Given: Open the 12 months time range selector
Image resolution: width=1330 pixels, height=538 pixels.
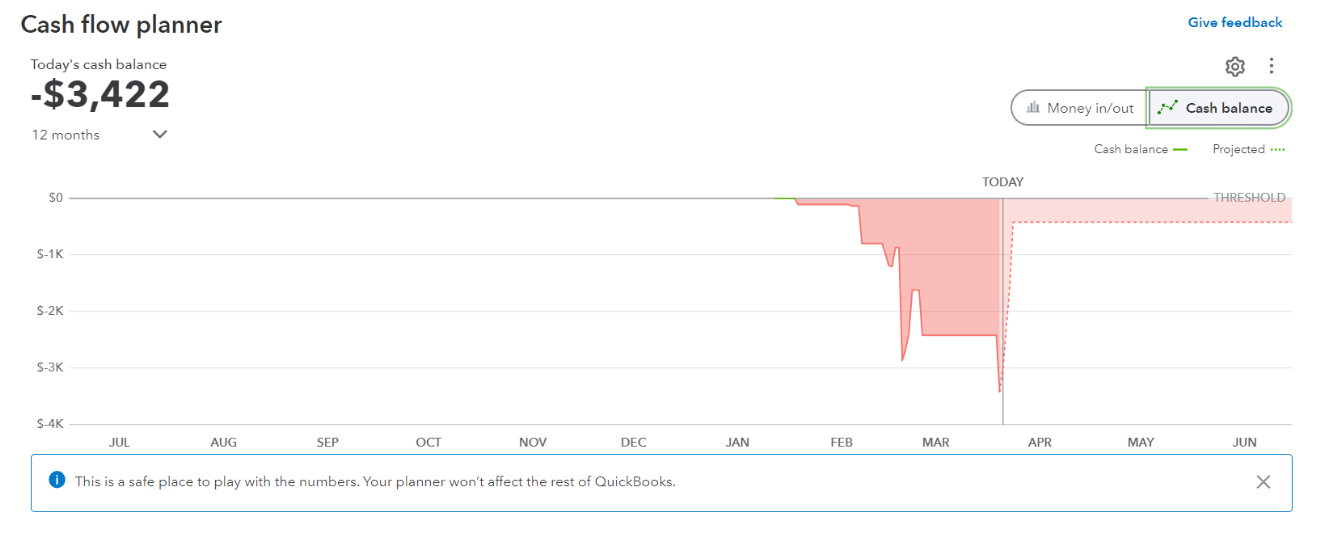Looking at the screenshot, I should 67,135.
